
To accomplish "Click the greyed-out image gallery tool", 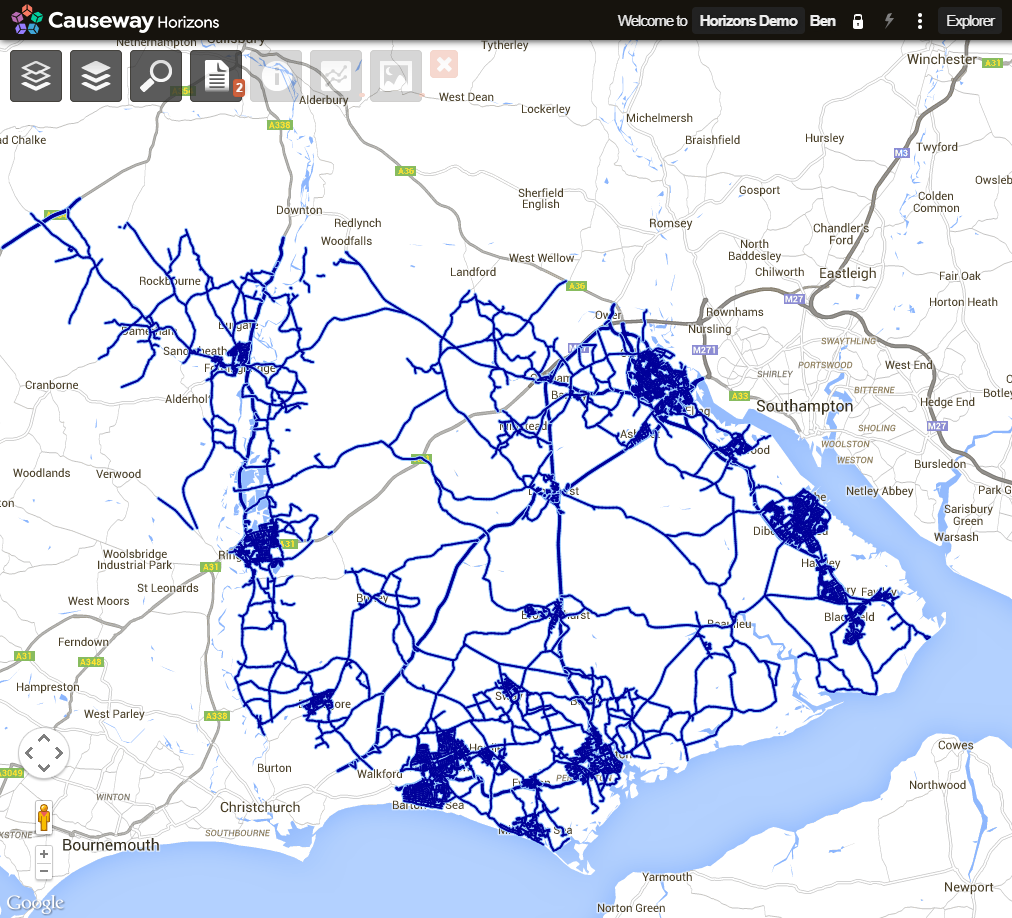I will click(x=396, y=76).
